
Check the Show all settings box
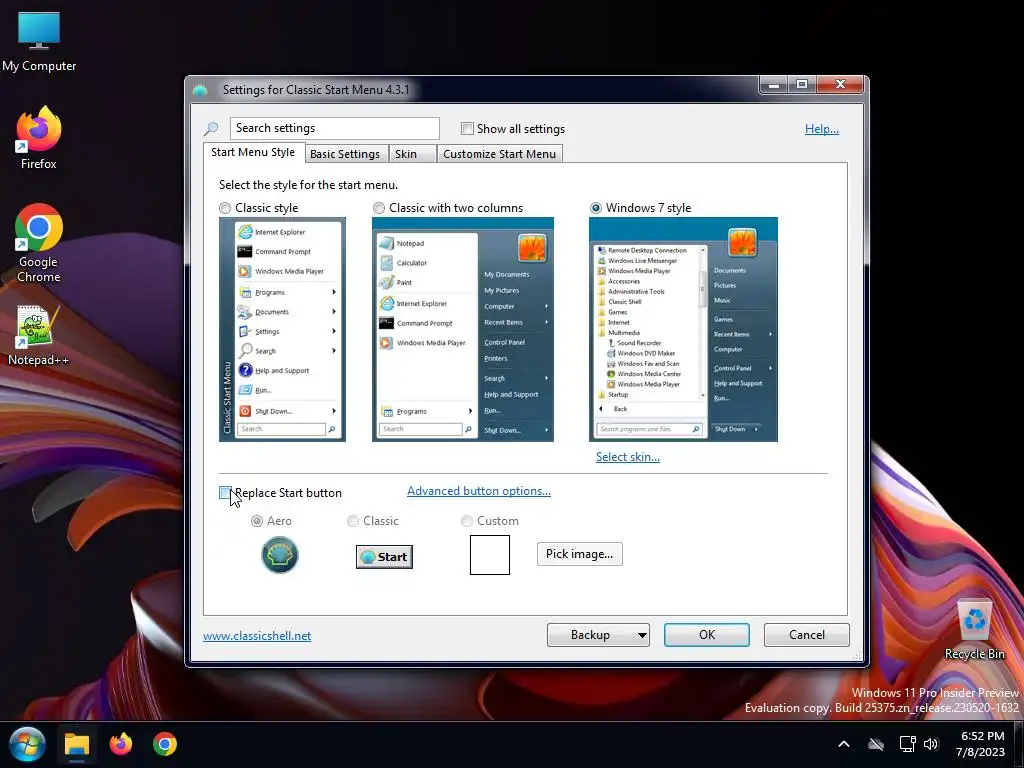467,129
